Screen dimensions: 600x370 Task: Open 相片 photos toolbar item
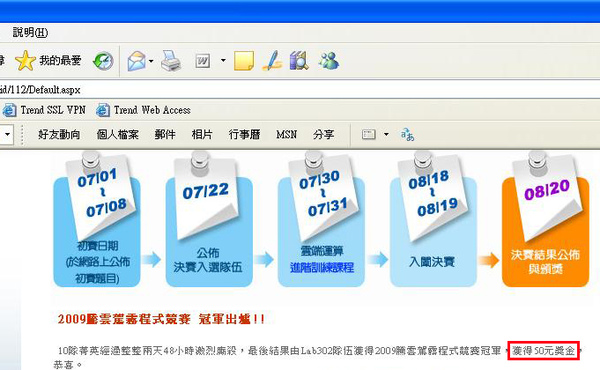point(202,135)
